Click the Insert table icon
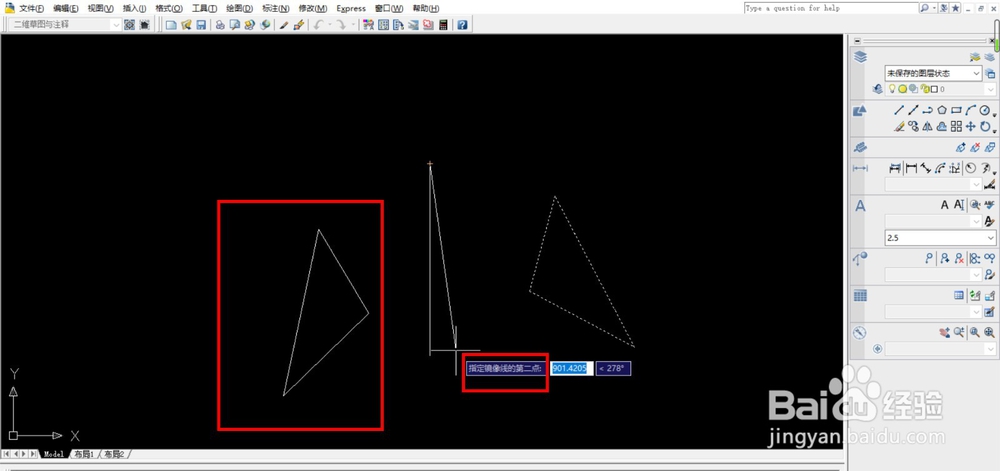This screenshot has width=1000, height=471. [x=959, y=295]
